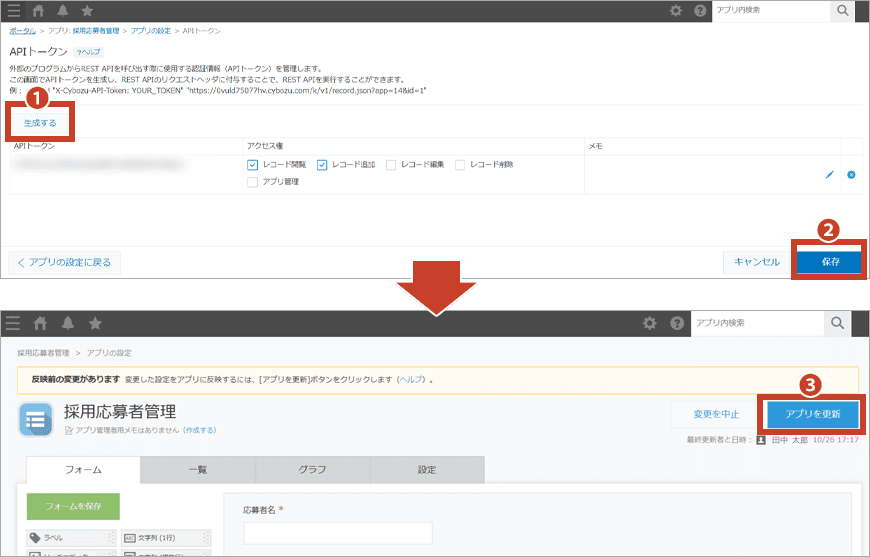Image resolution: width=870 pixels, height=557 pixels.
Task: Open the hamburger menu on the APIトークン screen
Action: tap(14, 11)
